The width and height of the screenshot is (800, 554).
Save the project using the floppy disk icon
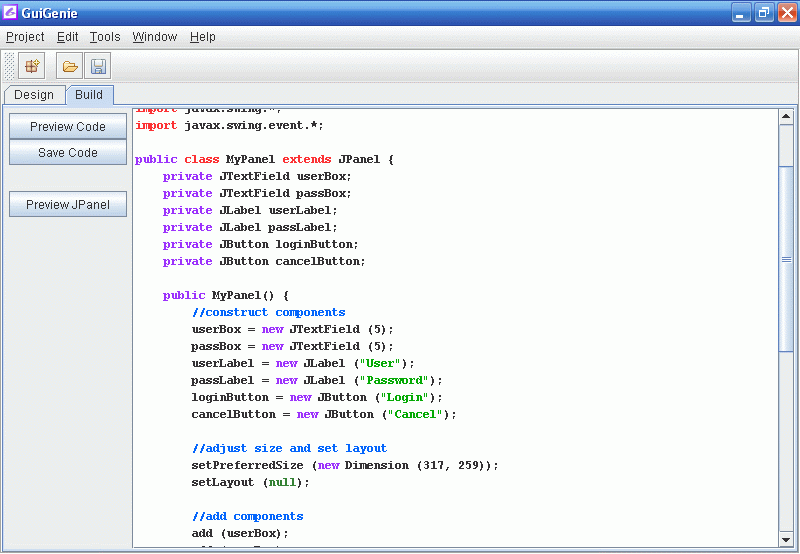pos(98,67)
